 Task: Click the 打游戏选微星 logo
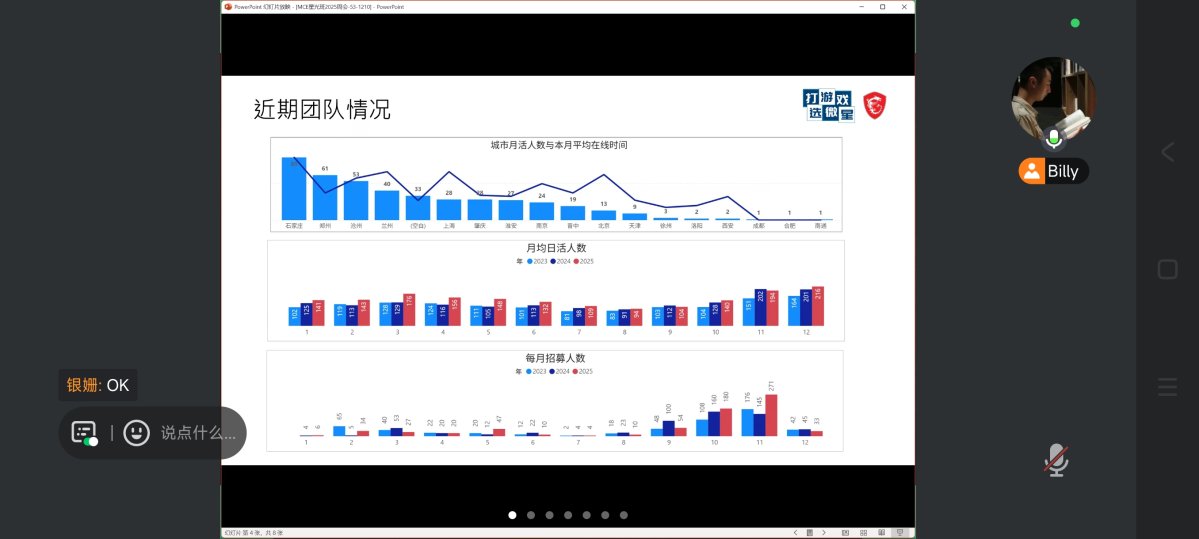pyautogui.click(x=828, y=106)
